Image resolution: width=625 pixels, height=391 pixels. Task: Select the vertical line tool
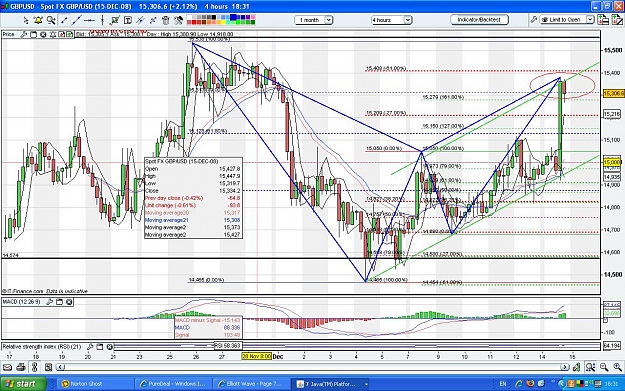102,20
